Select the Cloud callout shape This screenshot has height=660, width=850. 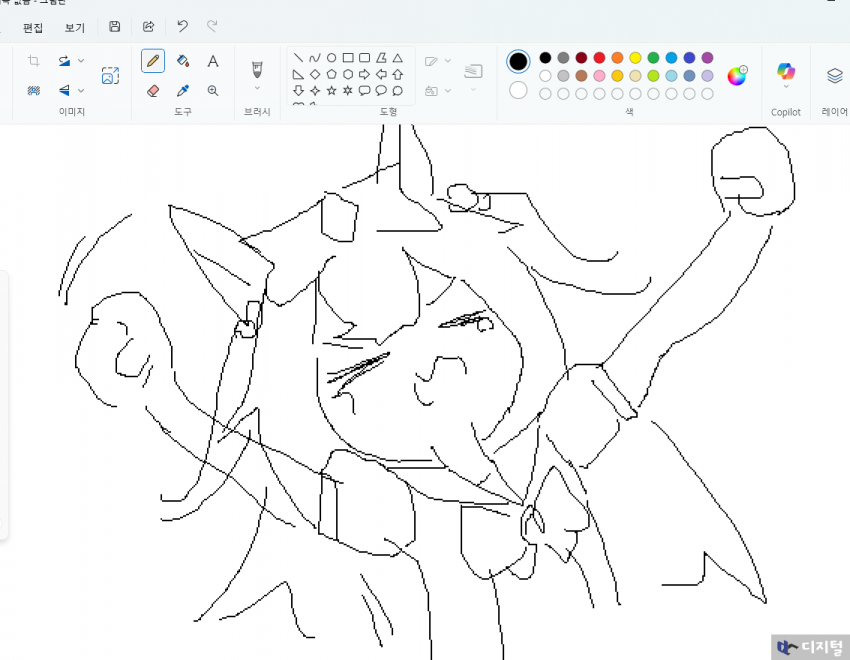(x=397, y=90)
